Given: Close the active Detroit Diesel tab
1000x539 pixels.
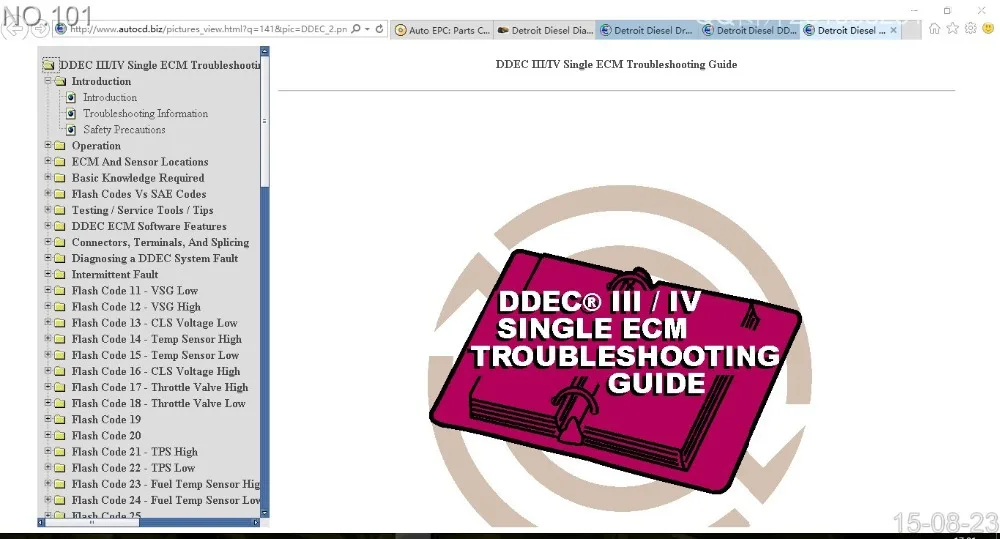Looking at the screenshot, I should point(893,30).
